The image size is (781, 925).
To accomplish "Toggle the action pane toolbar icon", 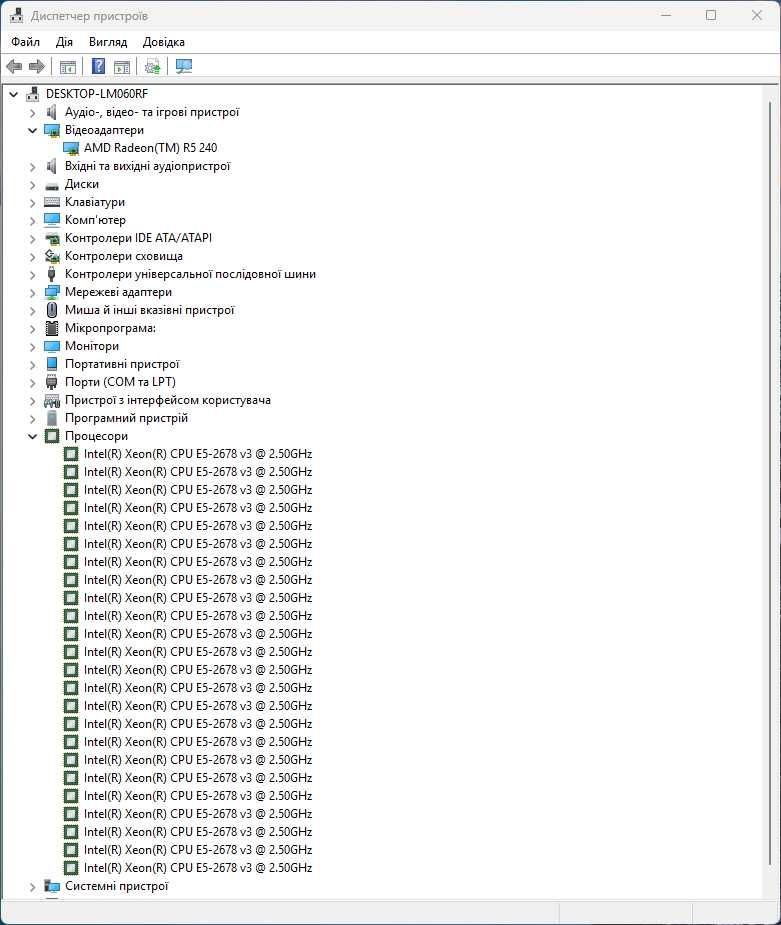I will (x=122, y=67).
